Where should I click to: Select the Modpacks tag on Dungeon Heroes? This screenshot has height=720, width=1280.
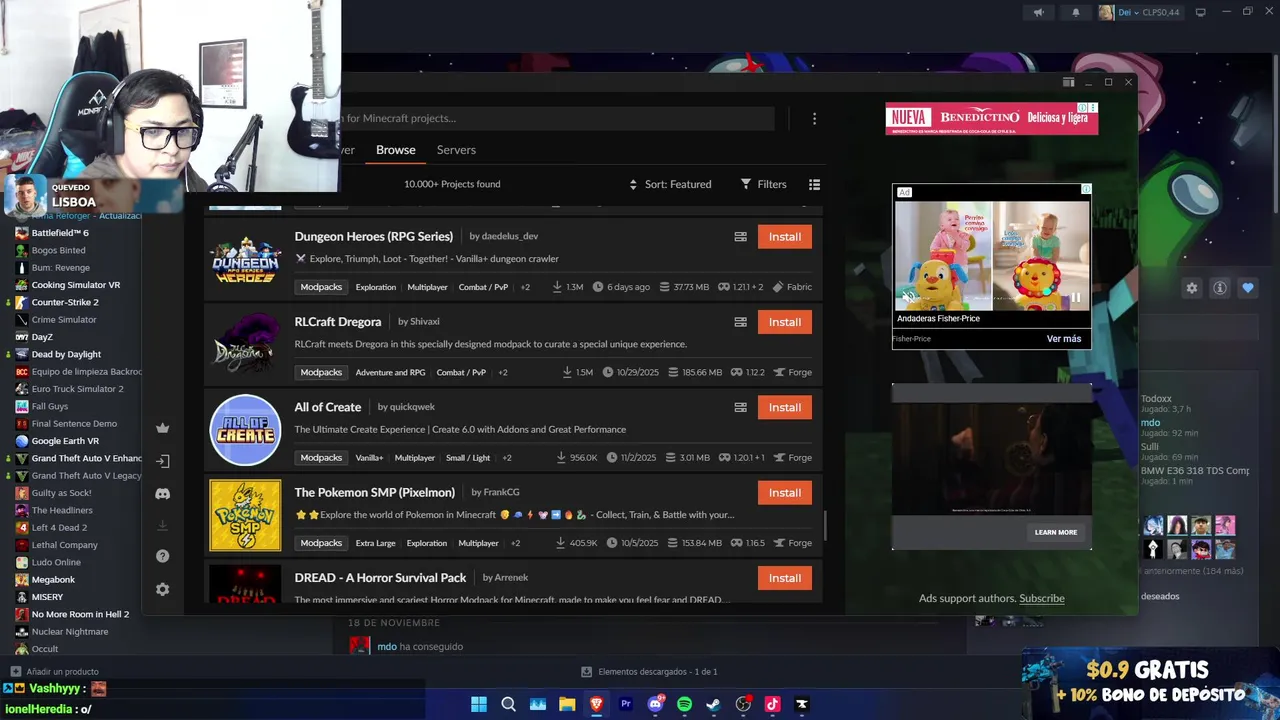[321, 287]
